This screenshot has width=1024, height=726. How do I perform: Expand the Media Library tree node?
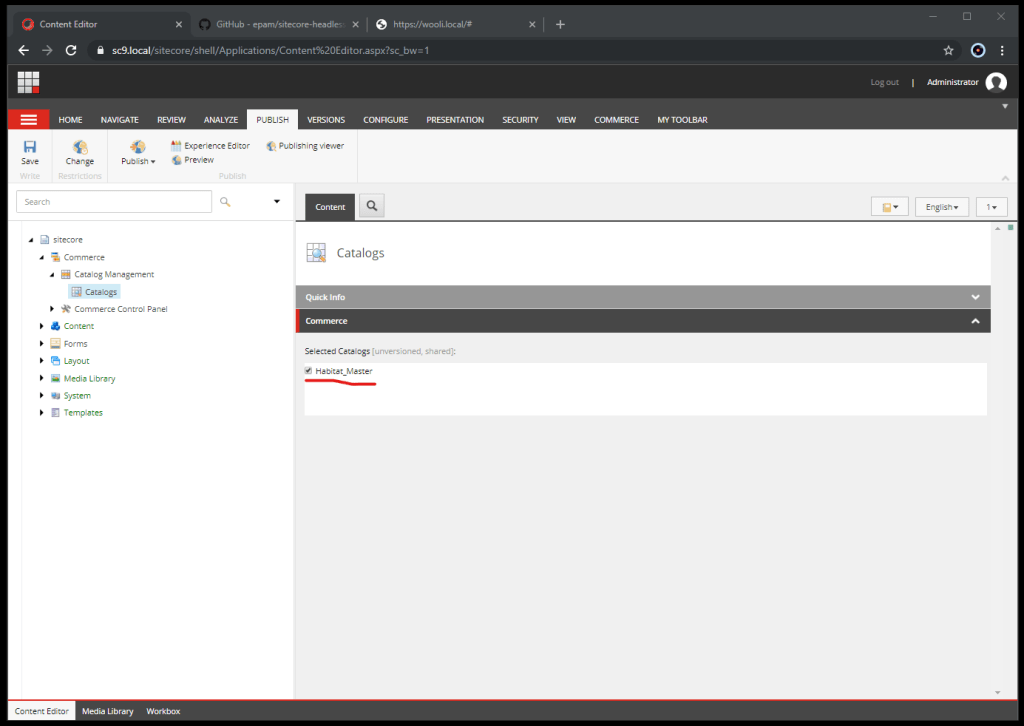[x=42, y=379]
